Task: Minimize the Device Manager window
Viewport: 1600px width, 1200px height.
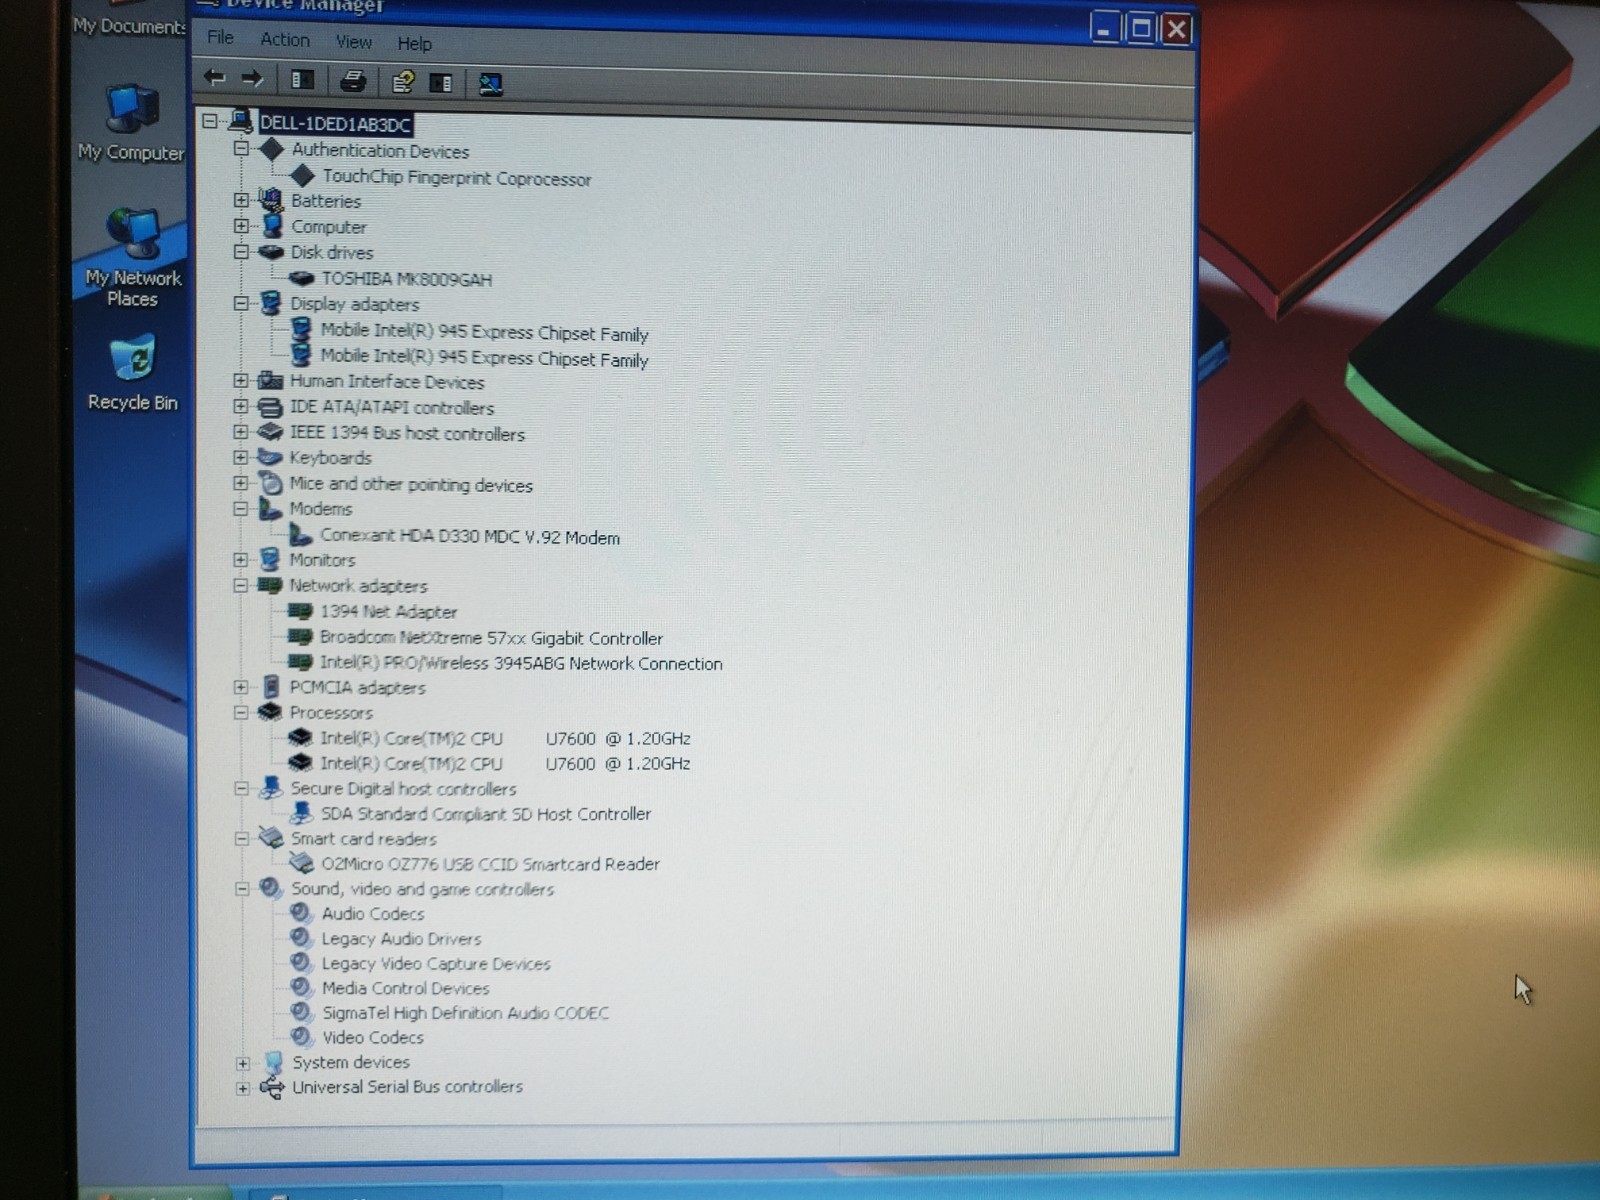Action: [x=1103, y=27]
